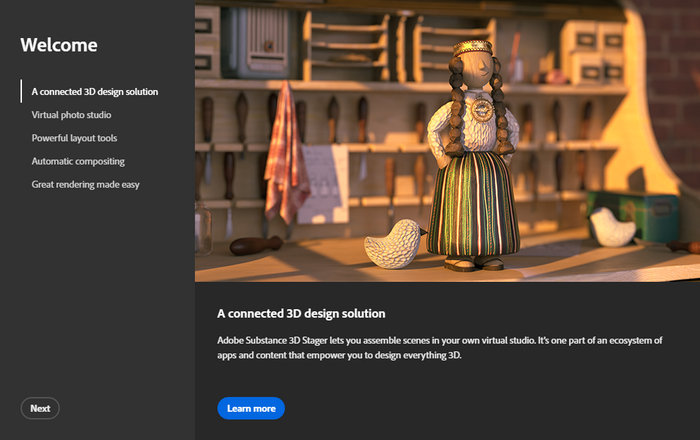Click the hanging checkered cloth in the image

click(x=286, y=152)
